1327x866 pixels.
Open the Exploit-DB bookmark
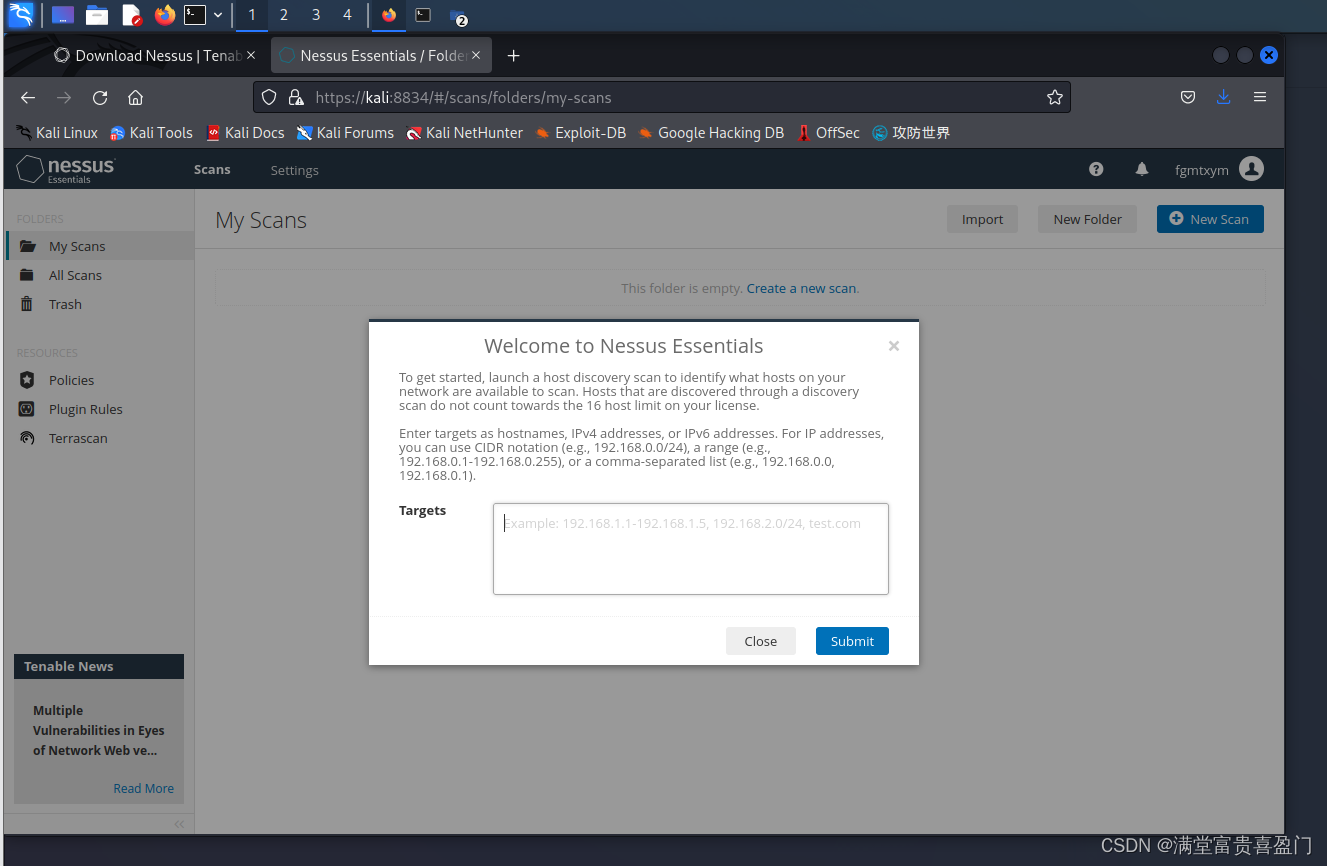(x=580, y=133)
